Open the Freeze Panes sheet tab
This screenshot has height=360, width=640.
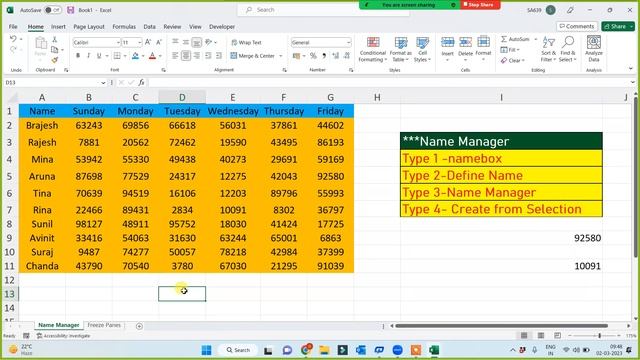(x=104, y=325)
